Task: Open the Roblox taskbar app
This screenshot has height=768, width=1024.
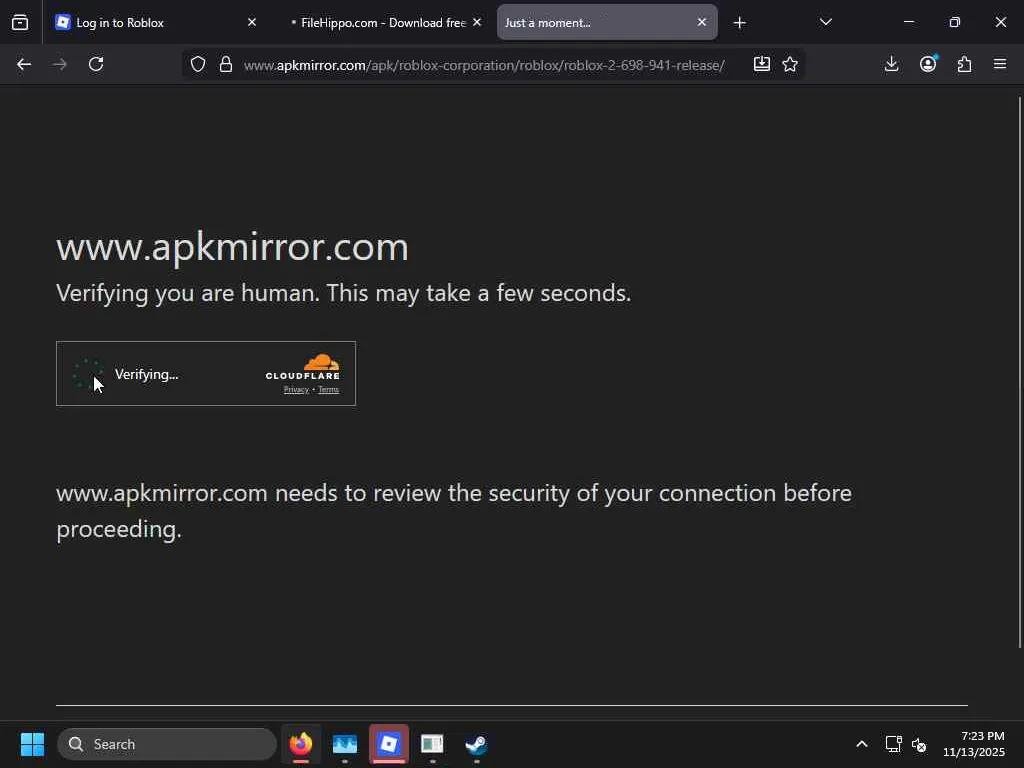Action: tap(389, 744)
